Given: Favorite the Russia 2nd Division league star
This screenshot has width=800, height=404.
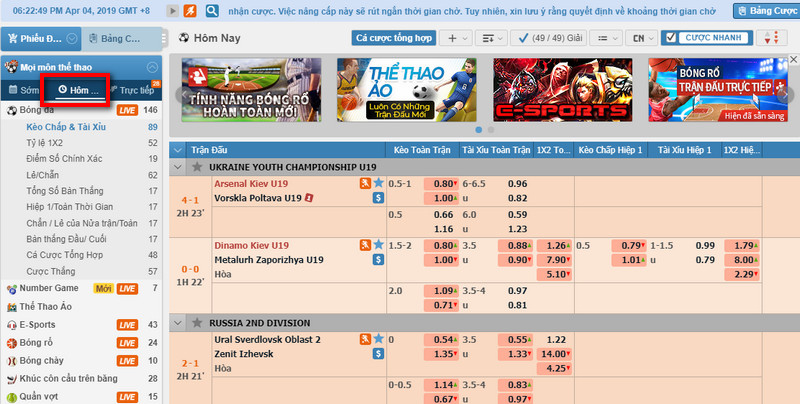Looking at the screenshot, I should tap(195, 323).
